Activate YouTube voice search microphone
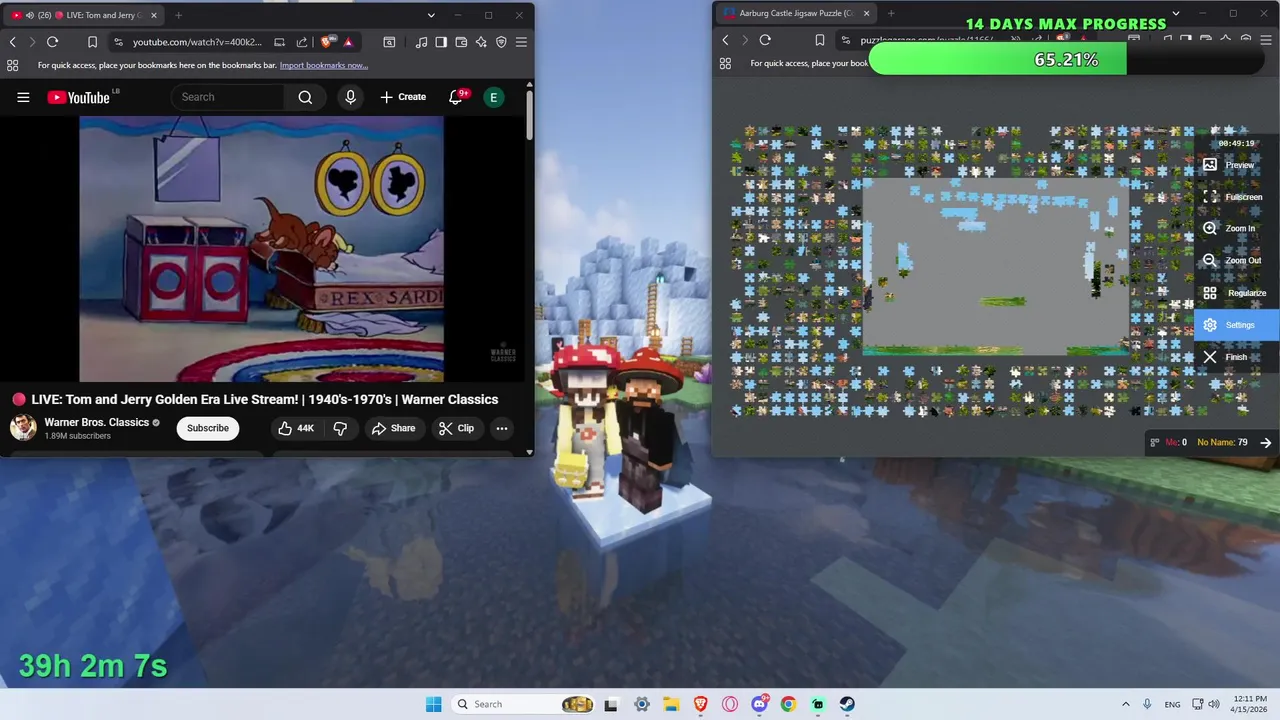 pos(350,97)
